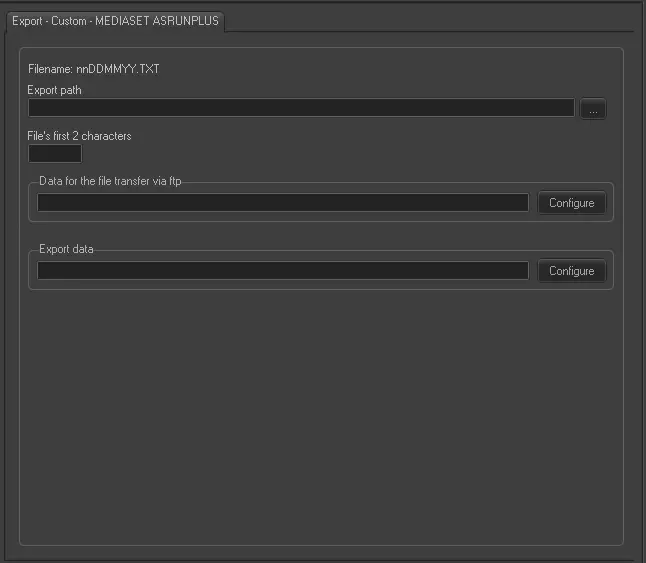
Task: Focus the Export path text field
Action: tap(301, 108)
